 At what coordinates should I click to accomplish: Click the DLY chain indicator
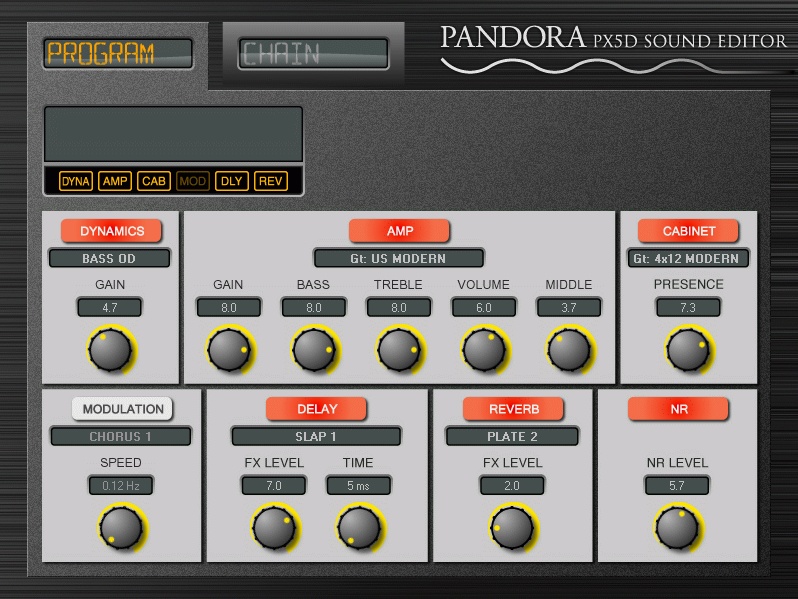(x=232, y=181)
